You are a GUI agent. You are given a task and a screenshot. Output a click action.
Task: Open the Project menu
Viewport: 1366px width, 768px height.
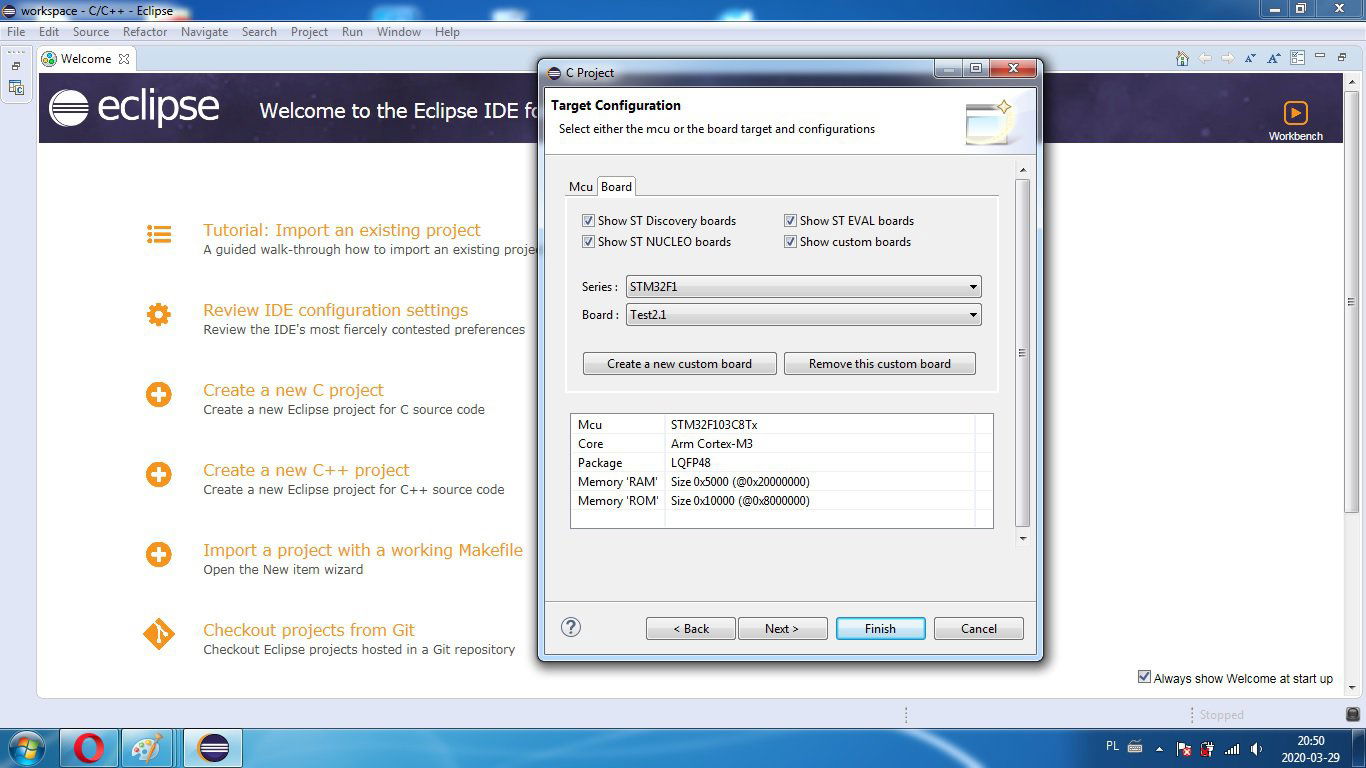[309, 32]
